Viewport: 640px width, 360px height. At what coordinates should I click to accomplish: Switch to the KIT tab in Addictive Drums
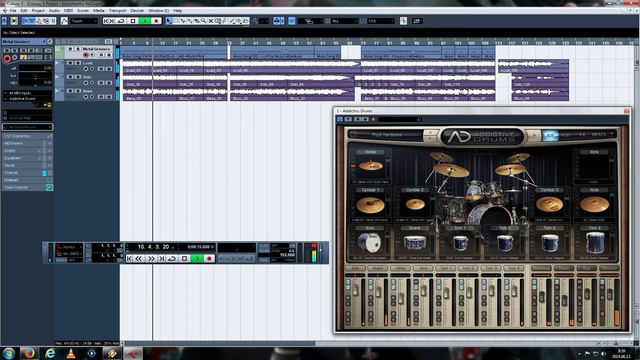[x=550, y=135]
